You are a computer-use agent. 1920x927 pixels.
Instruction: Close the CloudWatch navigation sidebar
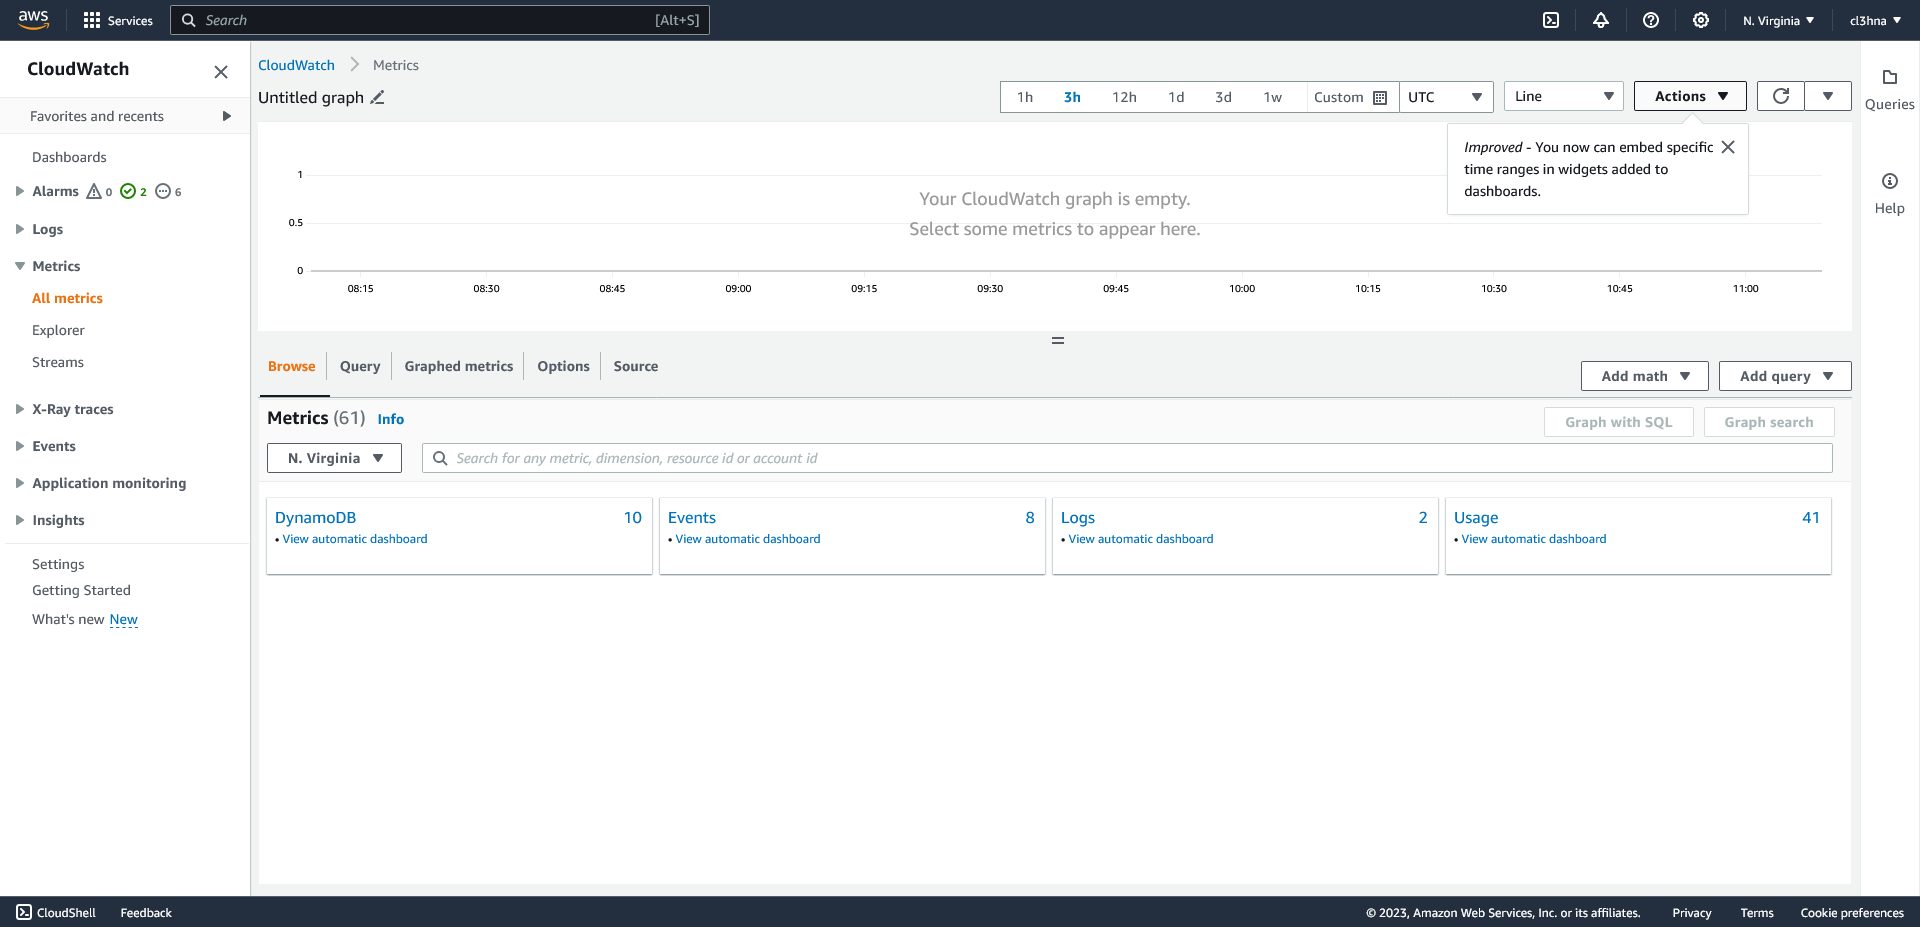tap(221, 72)
